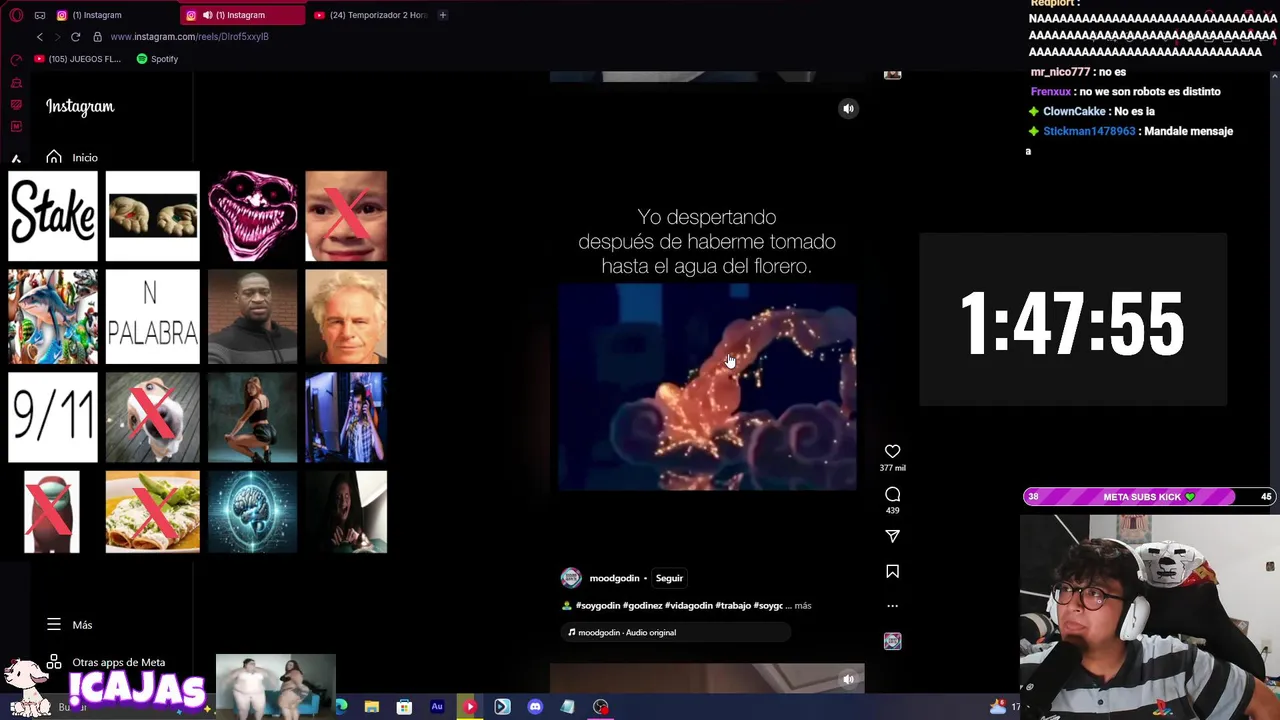Click ClownCakke in the chat
The width and height of the screenshot is (1280, 720).
1074,111
